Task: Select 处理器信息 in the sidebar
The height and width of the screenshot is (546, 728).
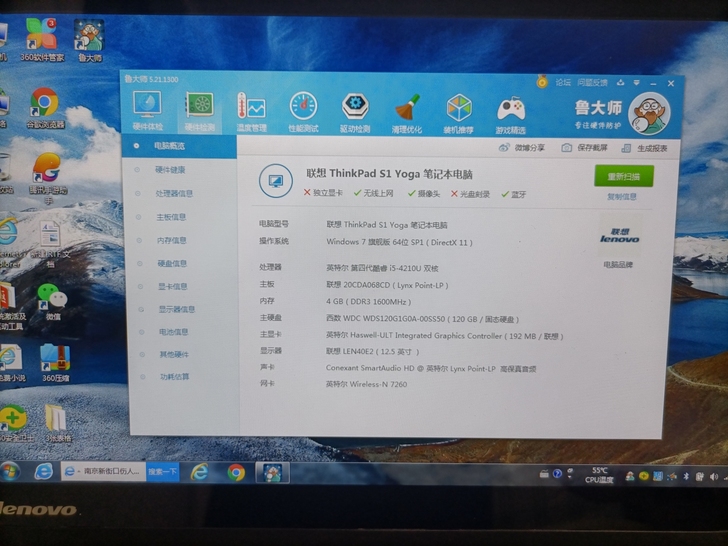Action: [x=174, y=193]
